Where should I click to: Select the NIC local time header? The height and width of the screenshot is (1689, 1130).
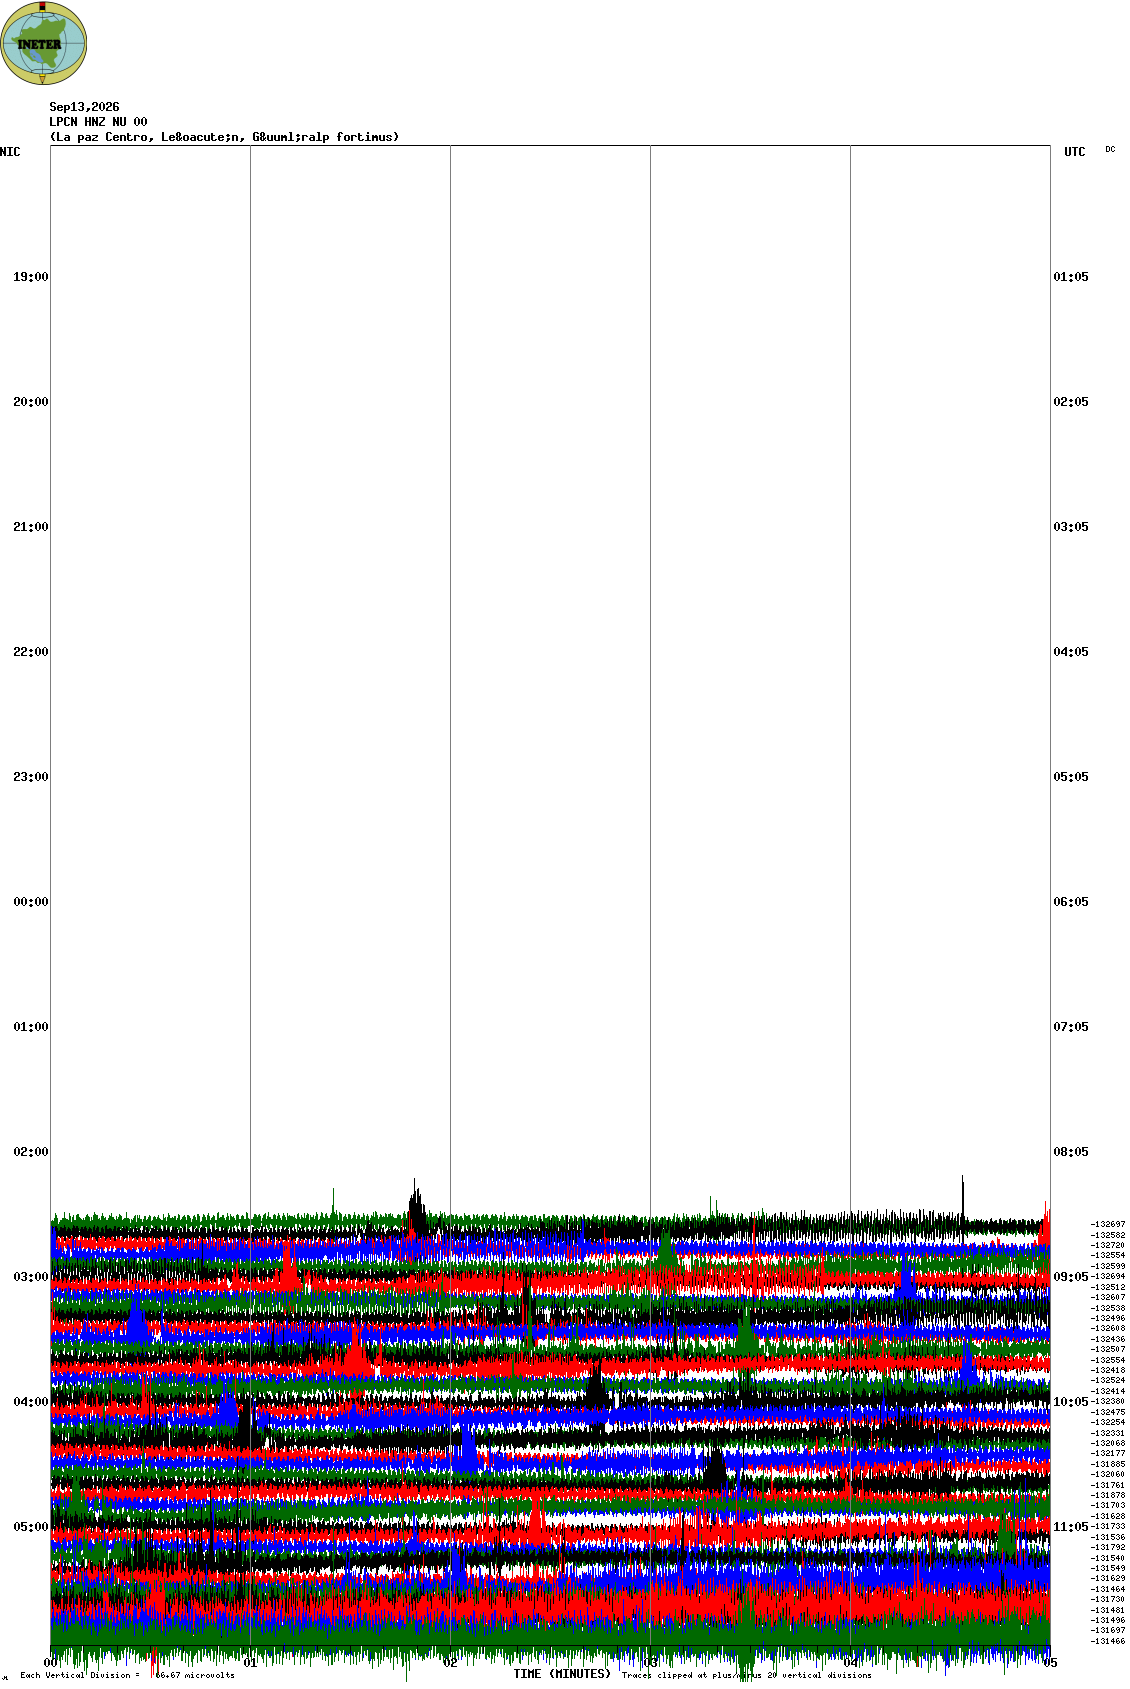(x=10, y=152)
